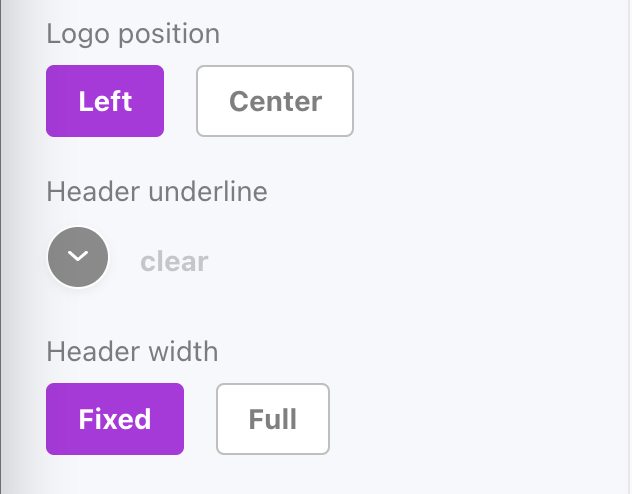Keep the logo aligned left
This screenshot has width=632, height=494.
point(105,101)
